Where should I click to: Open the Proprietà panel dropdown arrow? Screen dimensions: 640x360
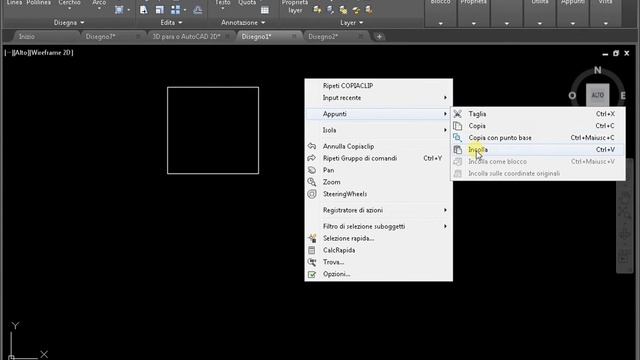pyautogui.click(x=473, y=24)
